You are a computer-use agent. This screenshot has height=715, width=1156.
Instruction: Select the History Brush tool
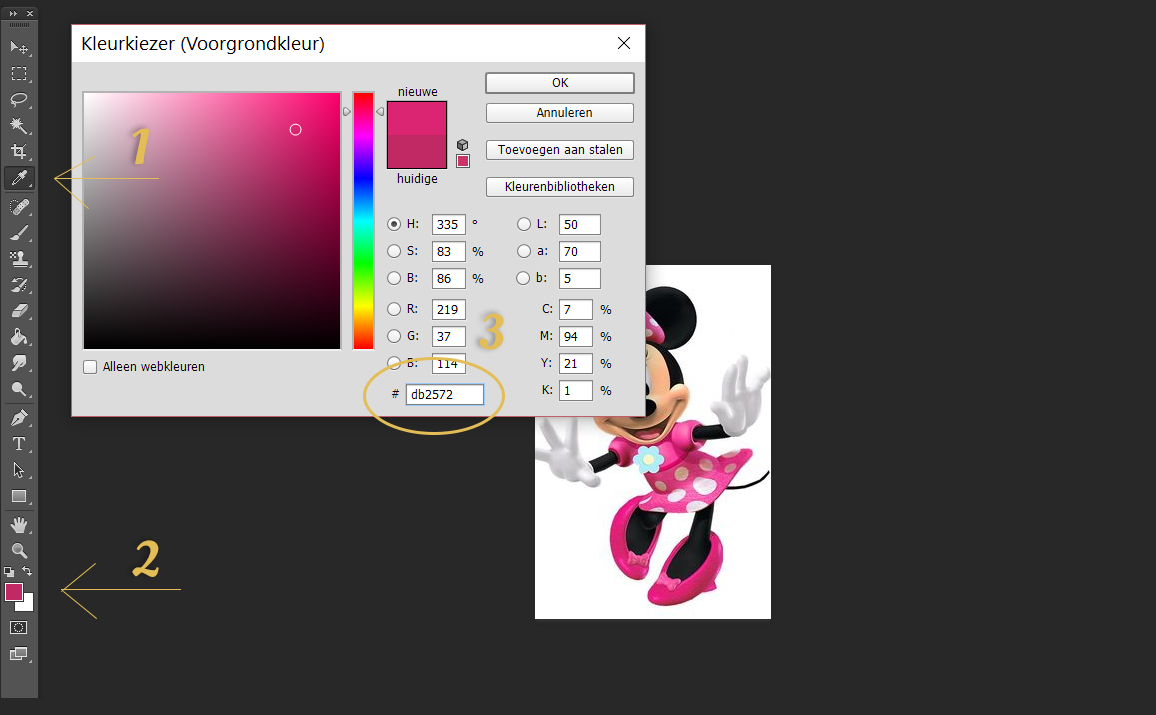pos(19,285)
